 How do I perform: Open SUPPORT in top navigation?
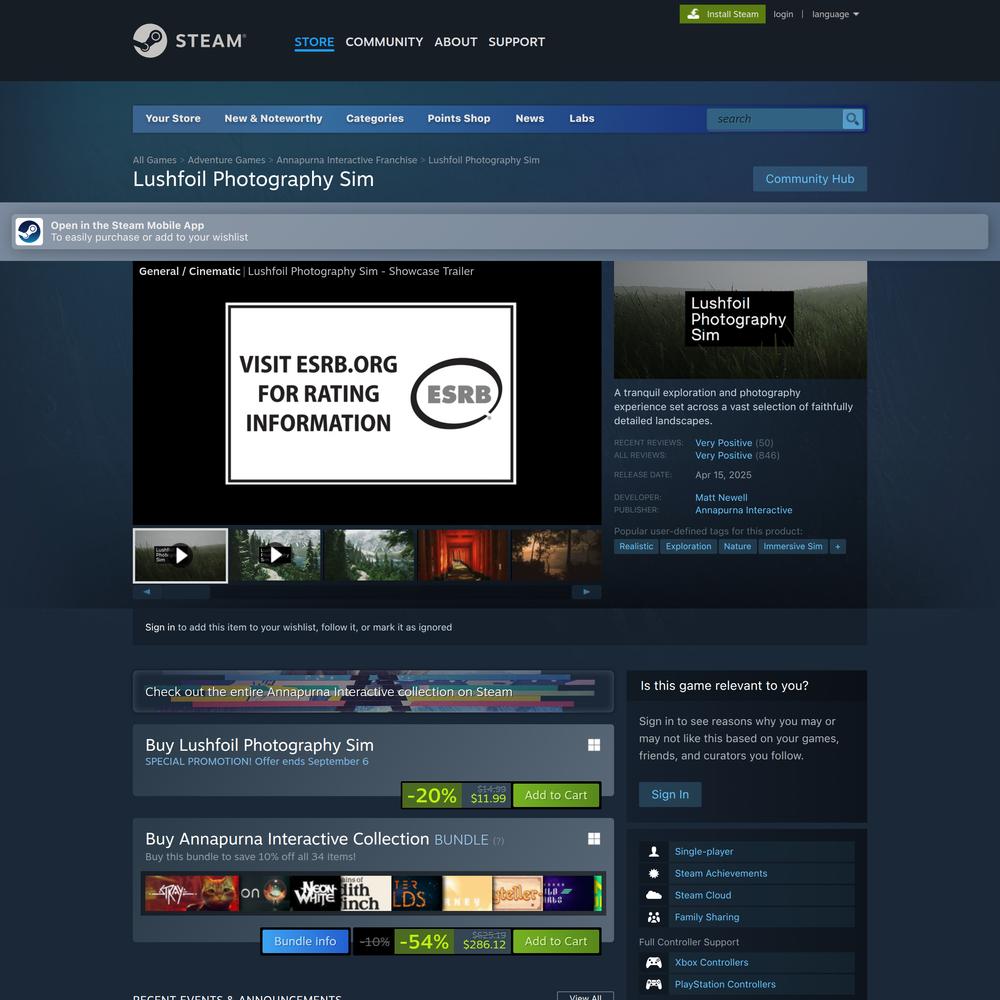(x=517, y=42)
